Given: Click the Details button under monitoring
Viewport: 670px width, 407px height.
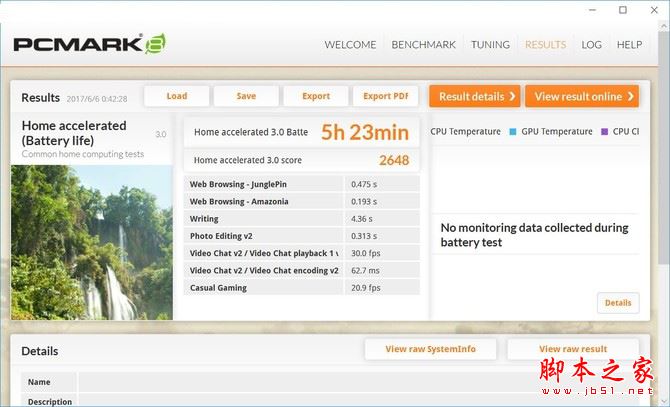Looking at the screenshot, I should (618, 303).
